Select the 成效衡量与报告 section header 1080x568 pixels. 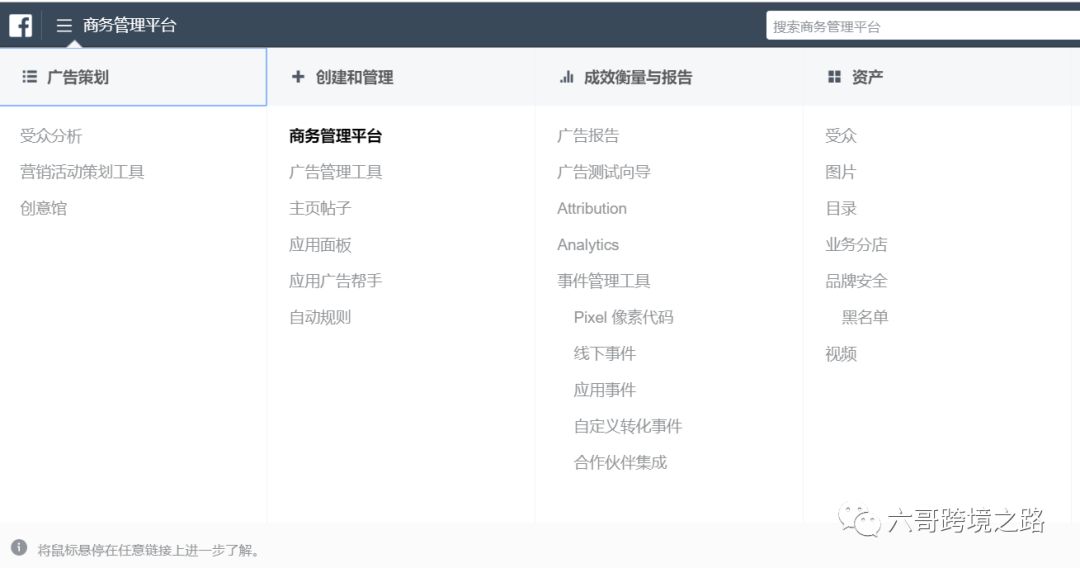coord(669,76)
